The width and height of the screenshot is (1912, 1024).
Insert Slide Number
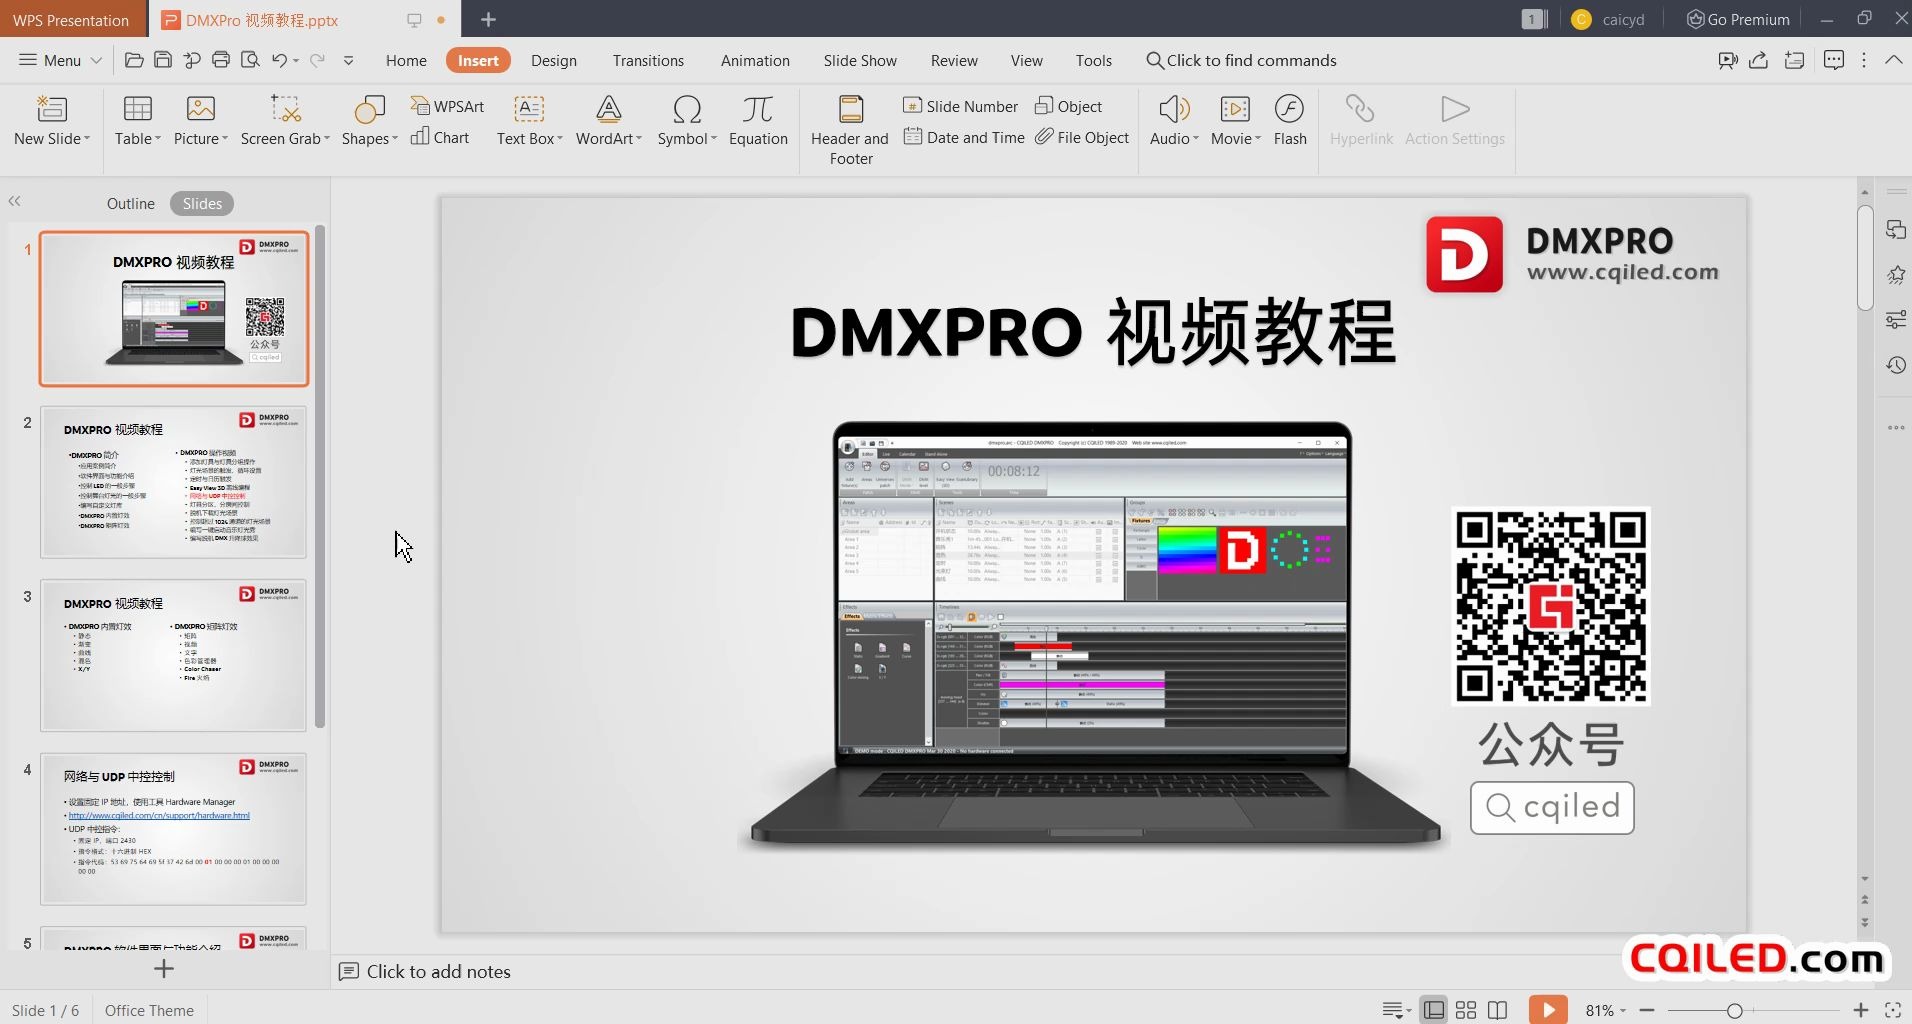[x=960, y=106]
